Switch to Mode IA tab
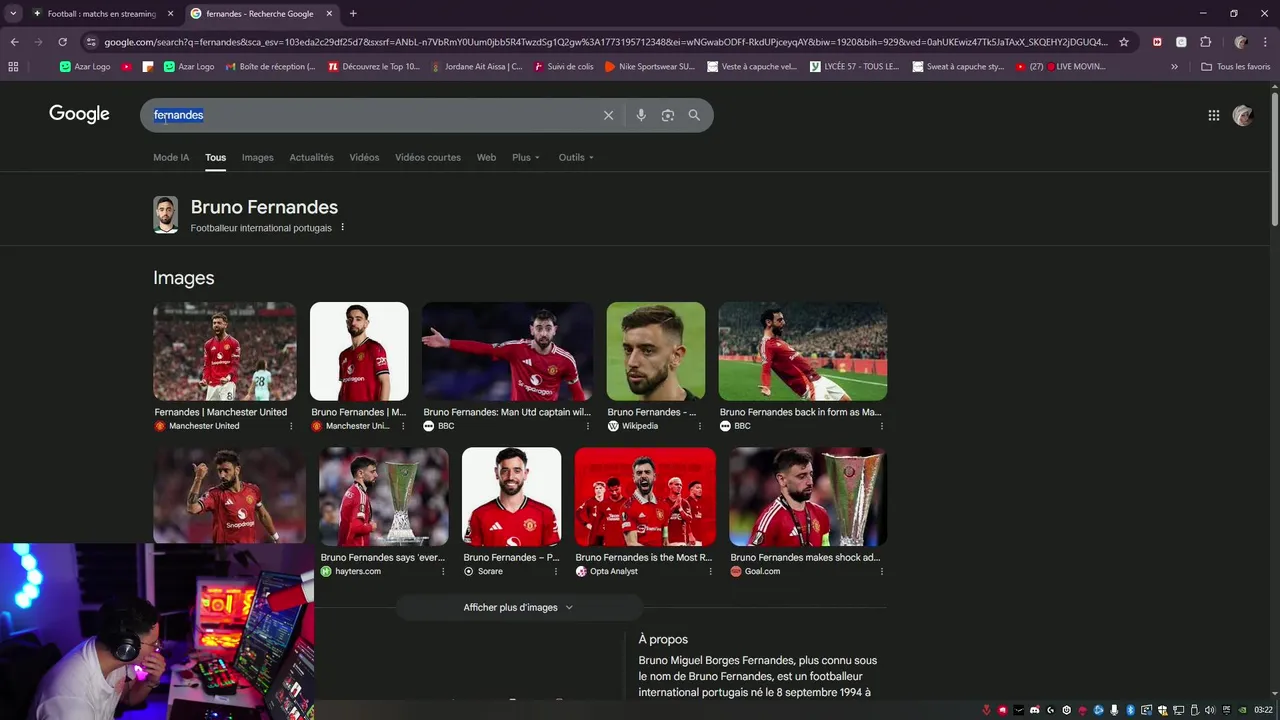The height and width of the screenshot is (720, 1280). tap(171, 157)
